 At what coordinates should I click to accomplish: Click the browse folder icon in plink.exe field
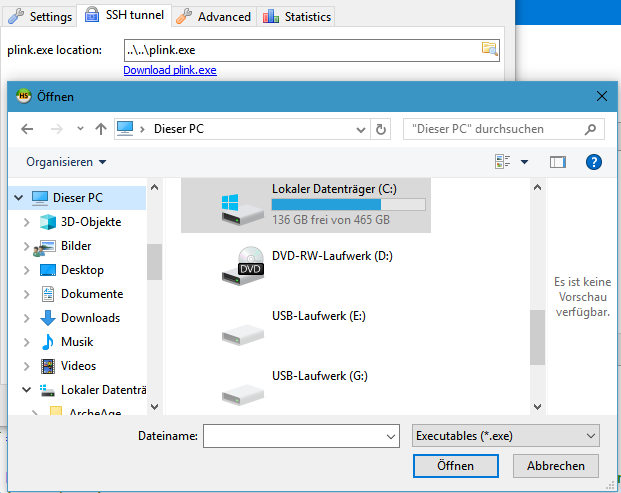click(x=490, y=49)
